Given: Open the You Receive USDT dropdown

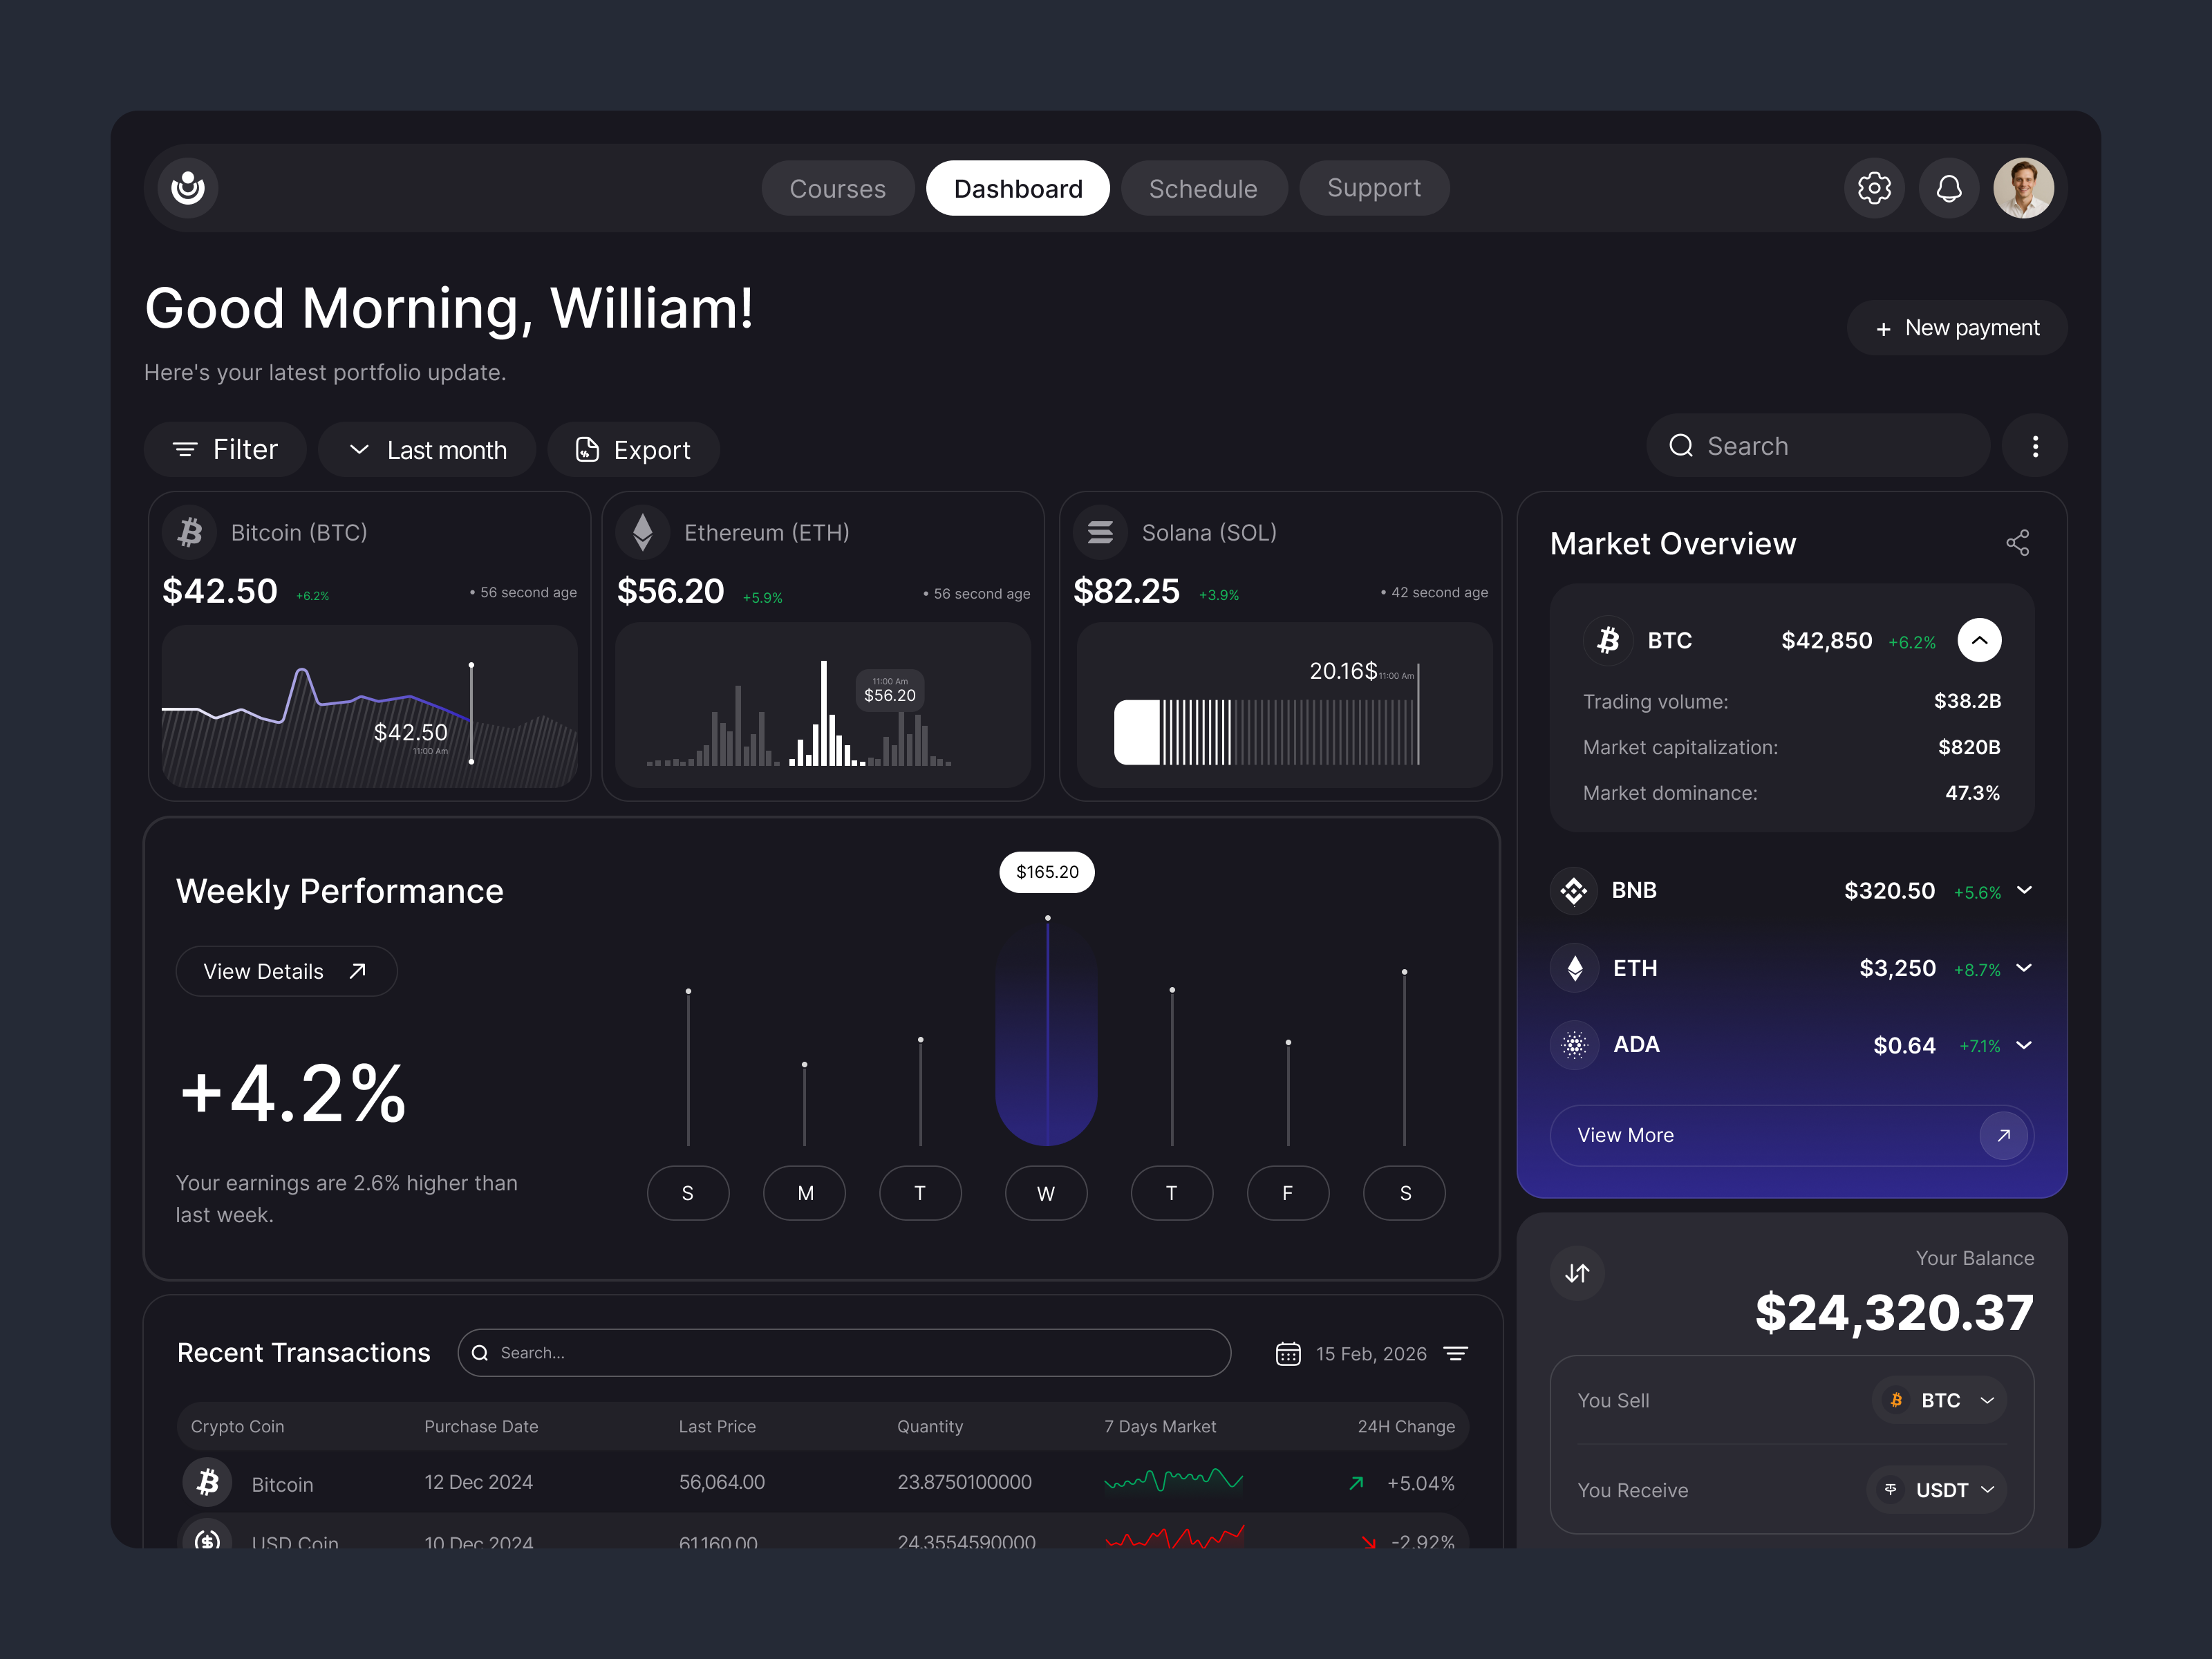Looking at the screenshot, I should (1937, 1490).
